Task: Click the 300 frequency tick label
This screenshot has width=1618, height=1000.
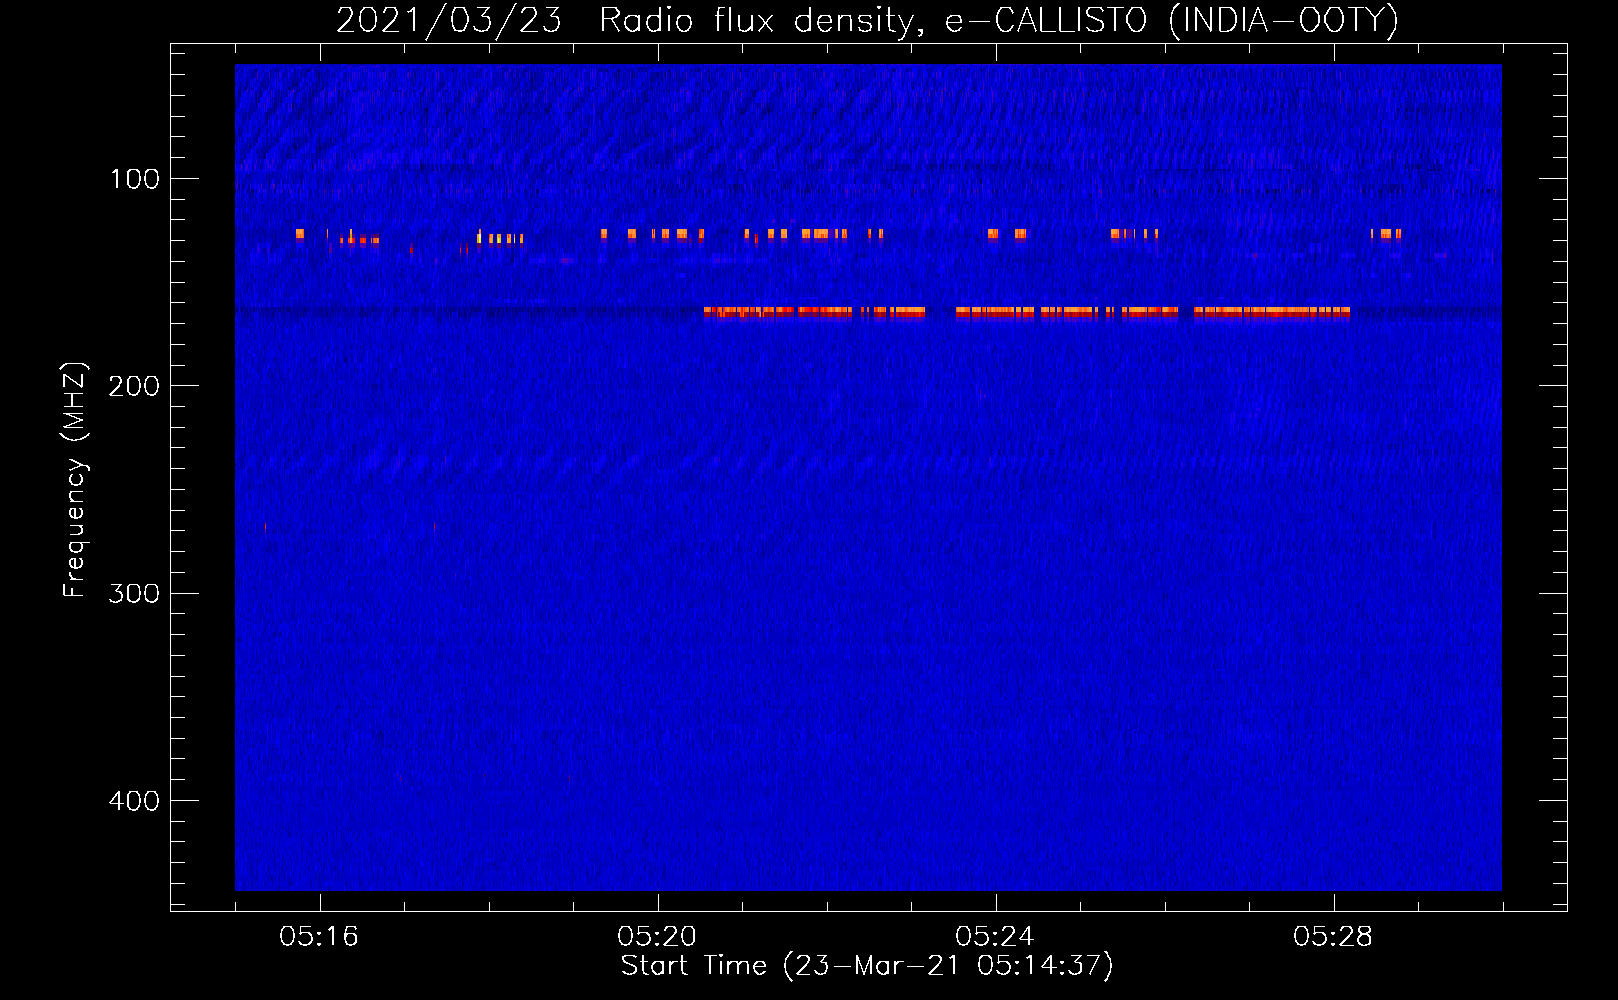Action: (x=134, y=594)
